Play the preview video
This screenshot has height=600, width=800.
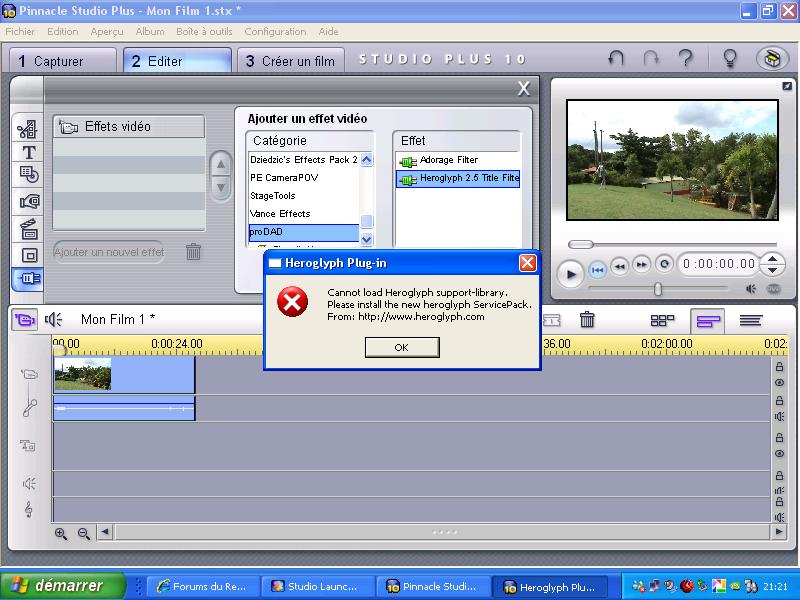570,274
